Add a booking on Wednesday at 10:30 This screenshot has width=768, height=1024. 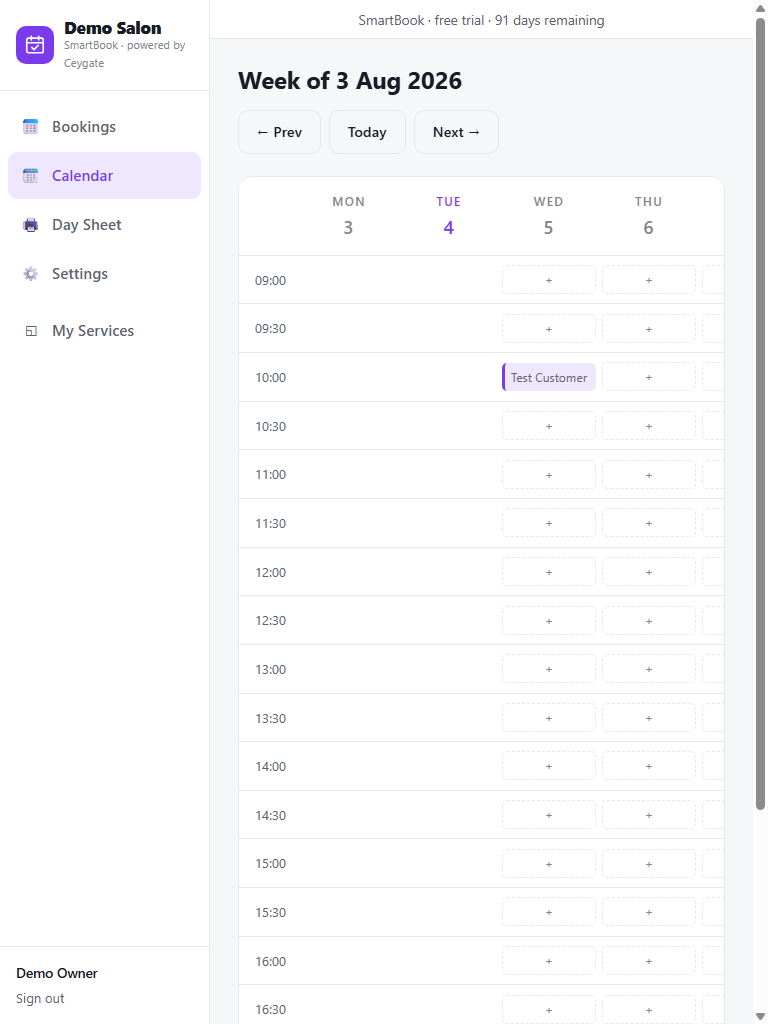point(549,426)
